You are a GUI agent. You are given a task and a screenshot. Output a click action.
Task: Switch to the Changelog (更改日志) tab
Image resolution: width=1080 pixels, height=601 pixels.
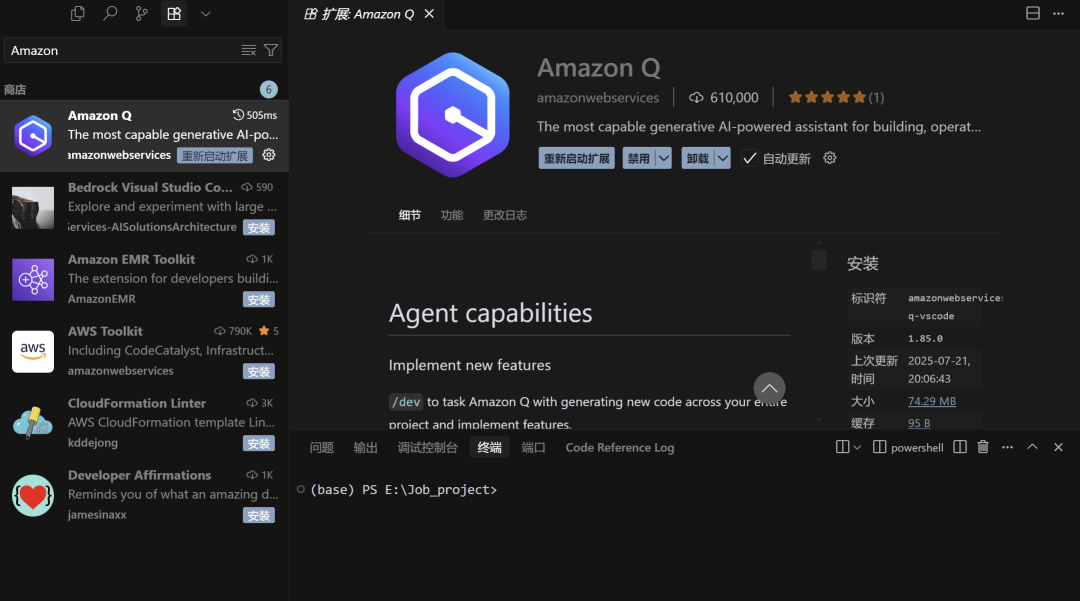(x=505, y=215)
